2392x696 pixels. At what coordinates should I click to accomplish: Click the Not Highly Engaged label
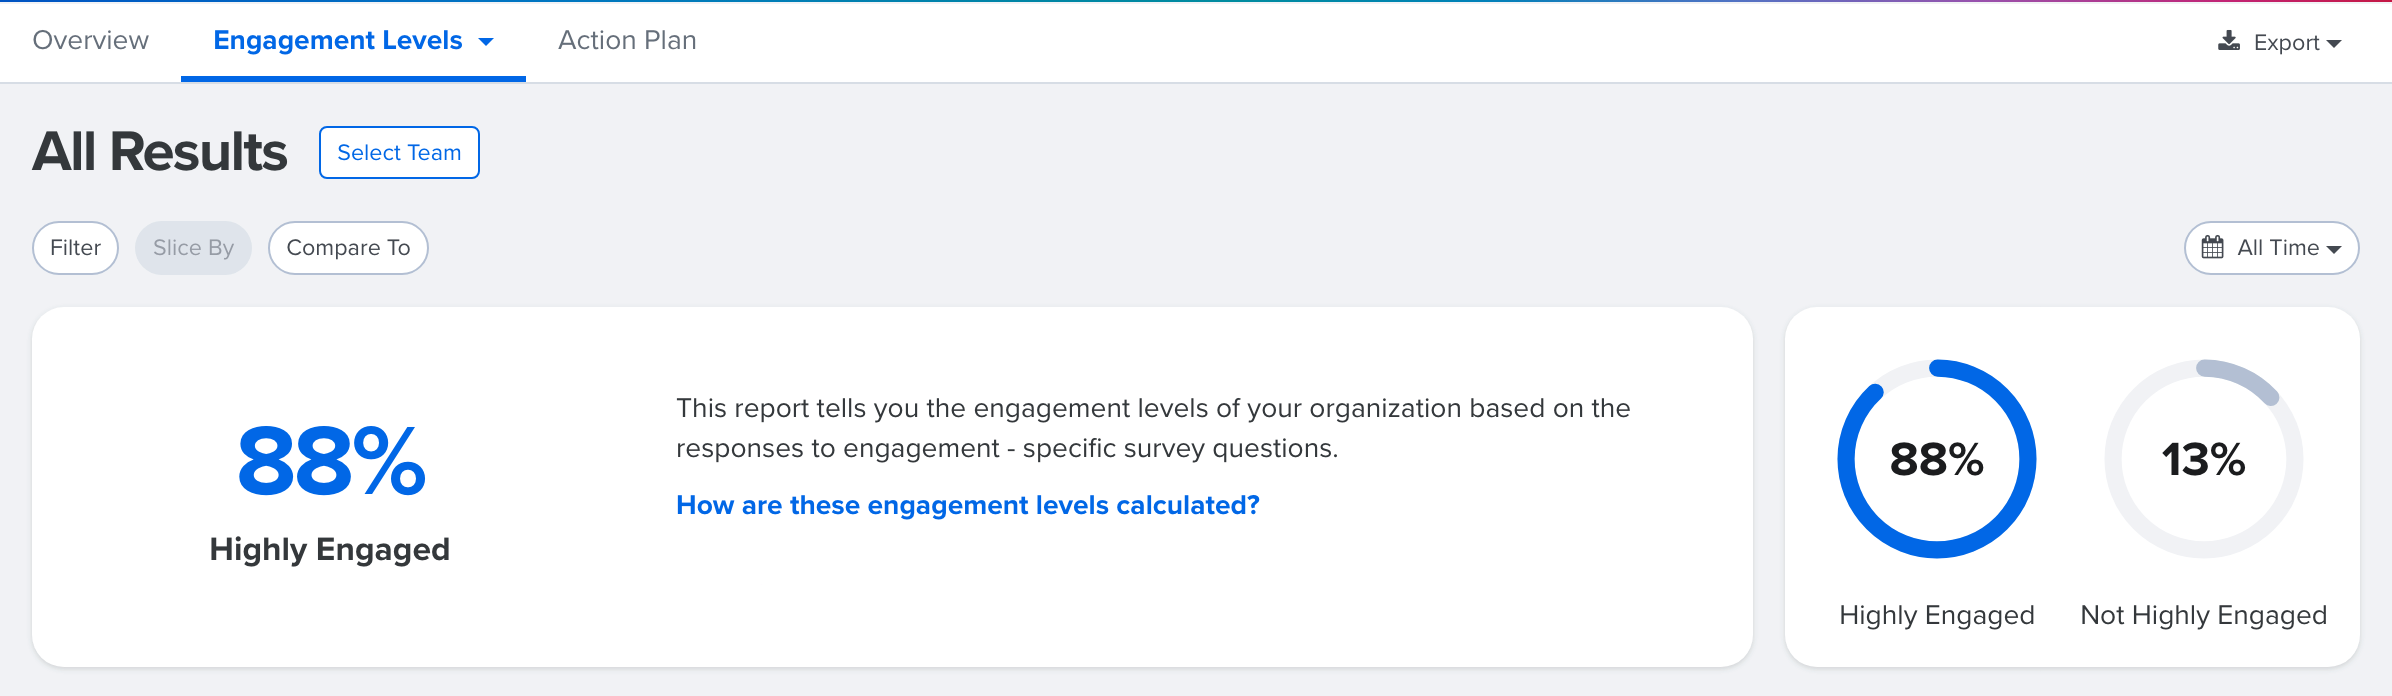(2204, 615)
